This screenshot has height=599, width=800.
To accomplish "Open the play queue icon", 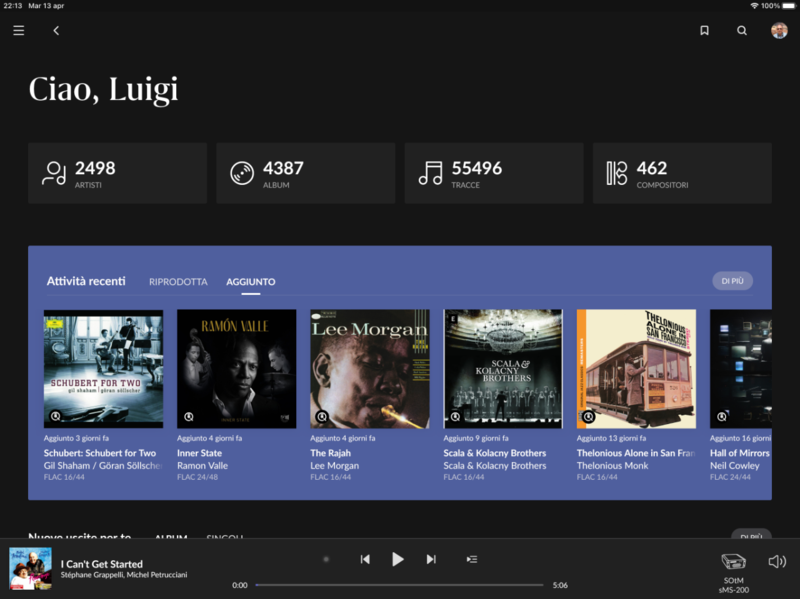I will click(x=472, y=559).
